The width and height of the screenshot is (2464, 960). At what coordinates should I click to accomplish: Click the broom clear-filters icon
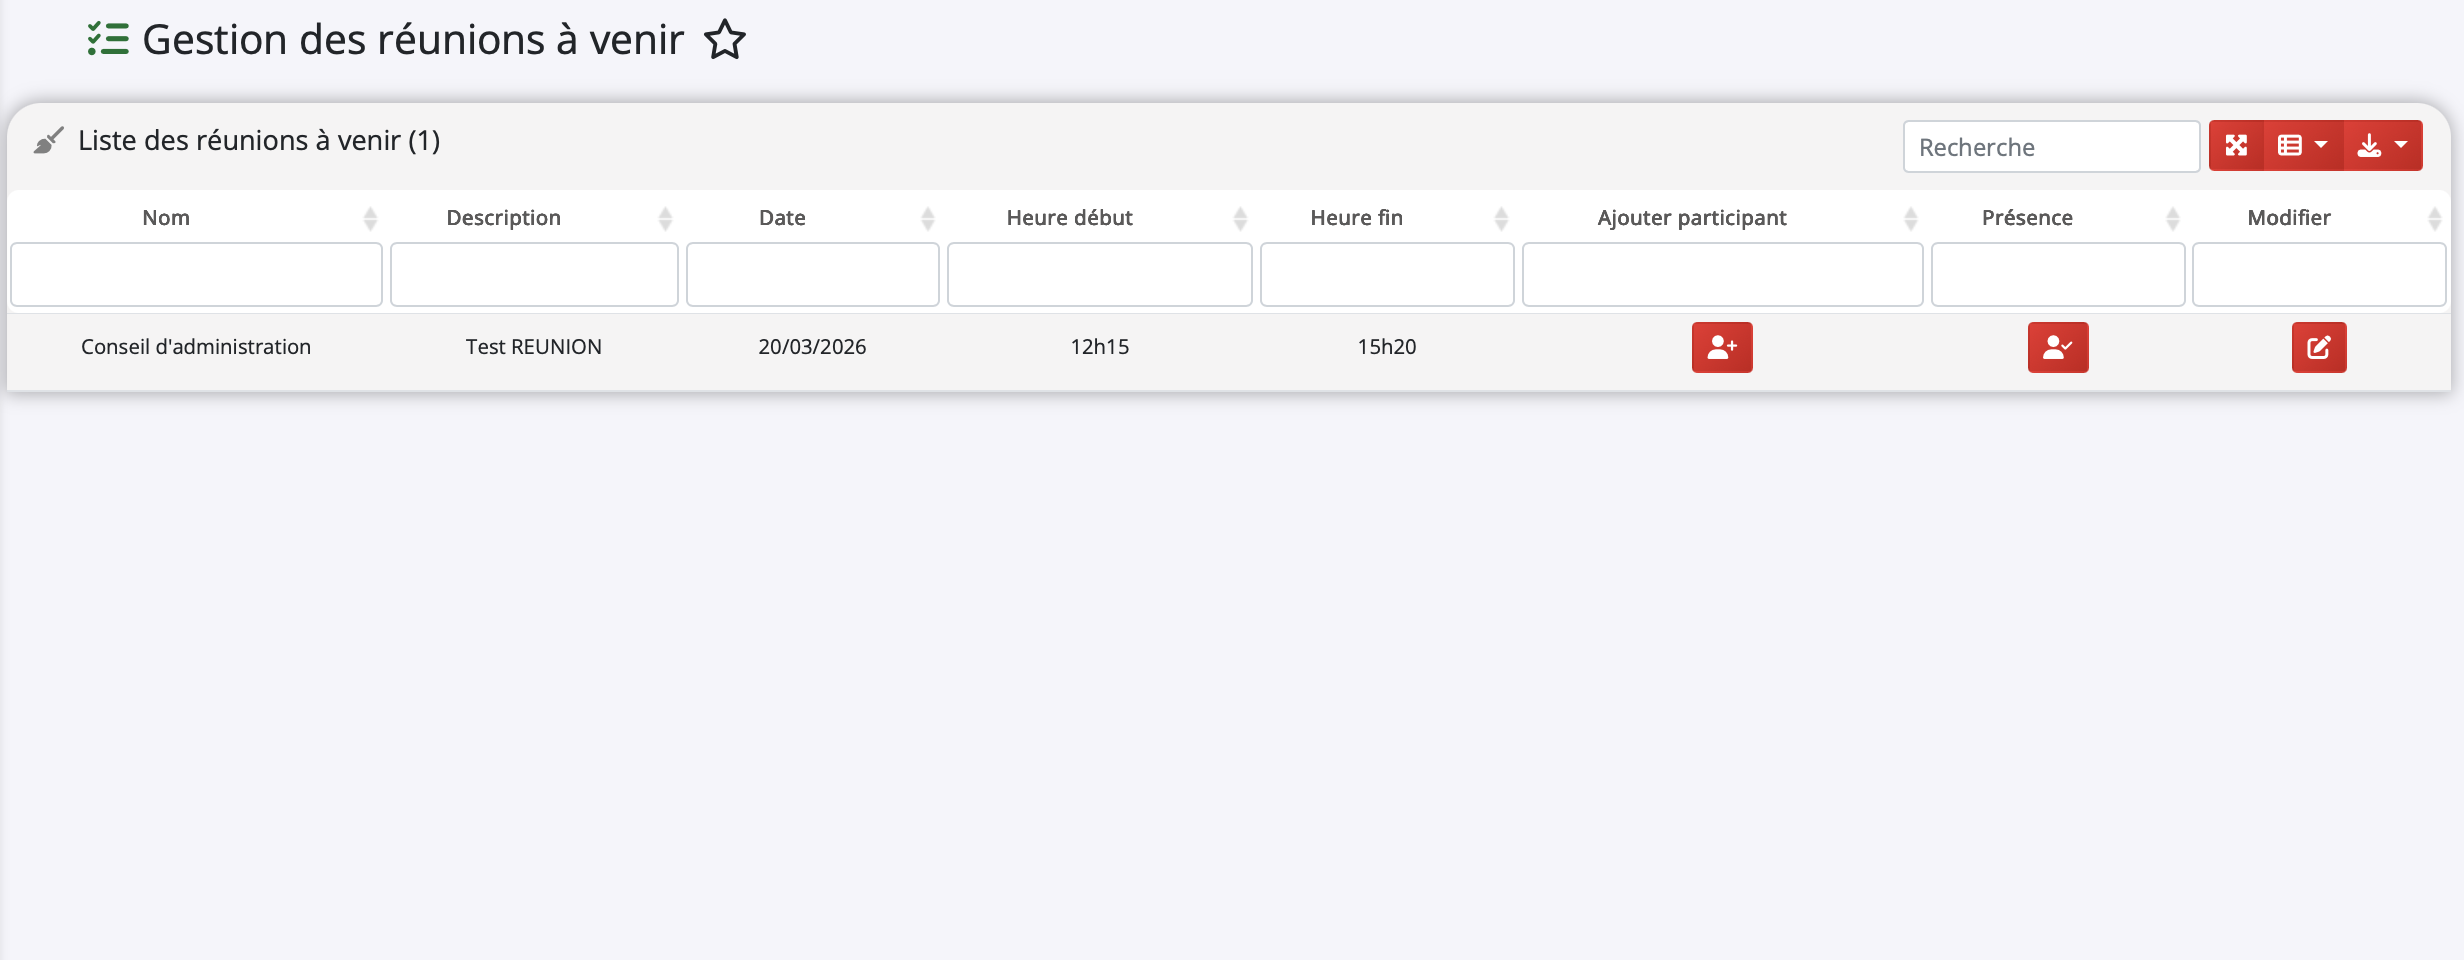point(48,141)
